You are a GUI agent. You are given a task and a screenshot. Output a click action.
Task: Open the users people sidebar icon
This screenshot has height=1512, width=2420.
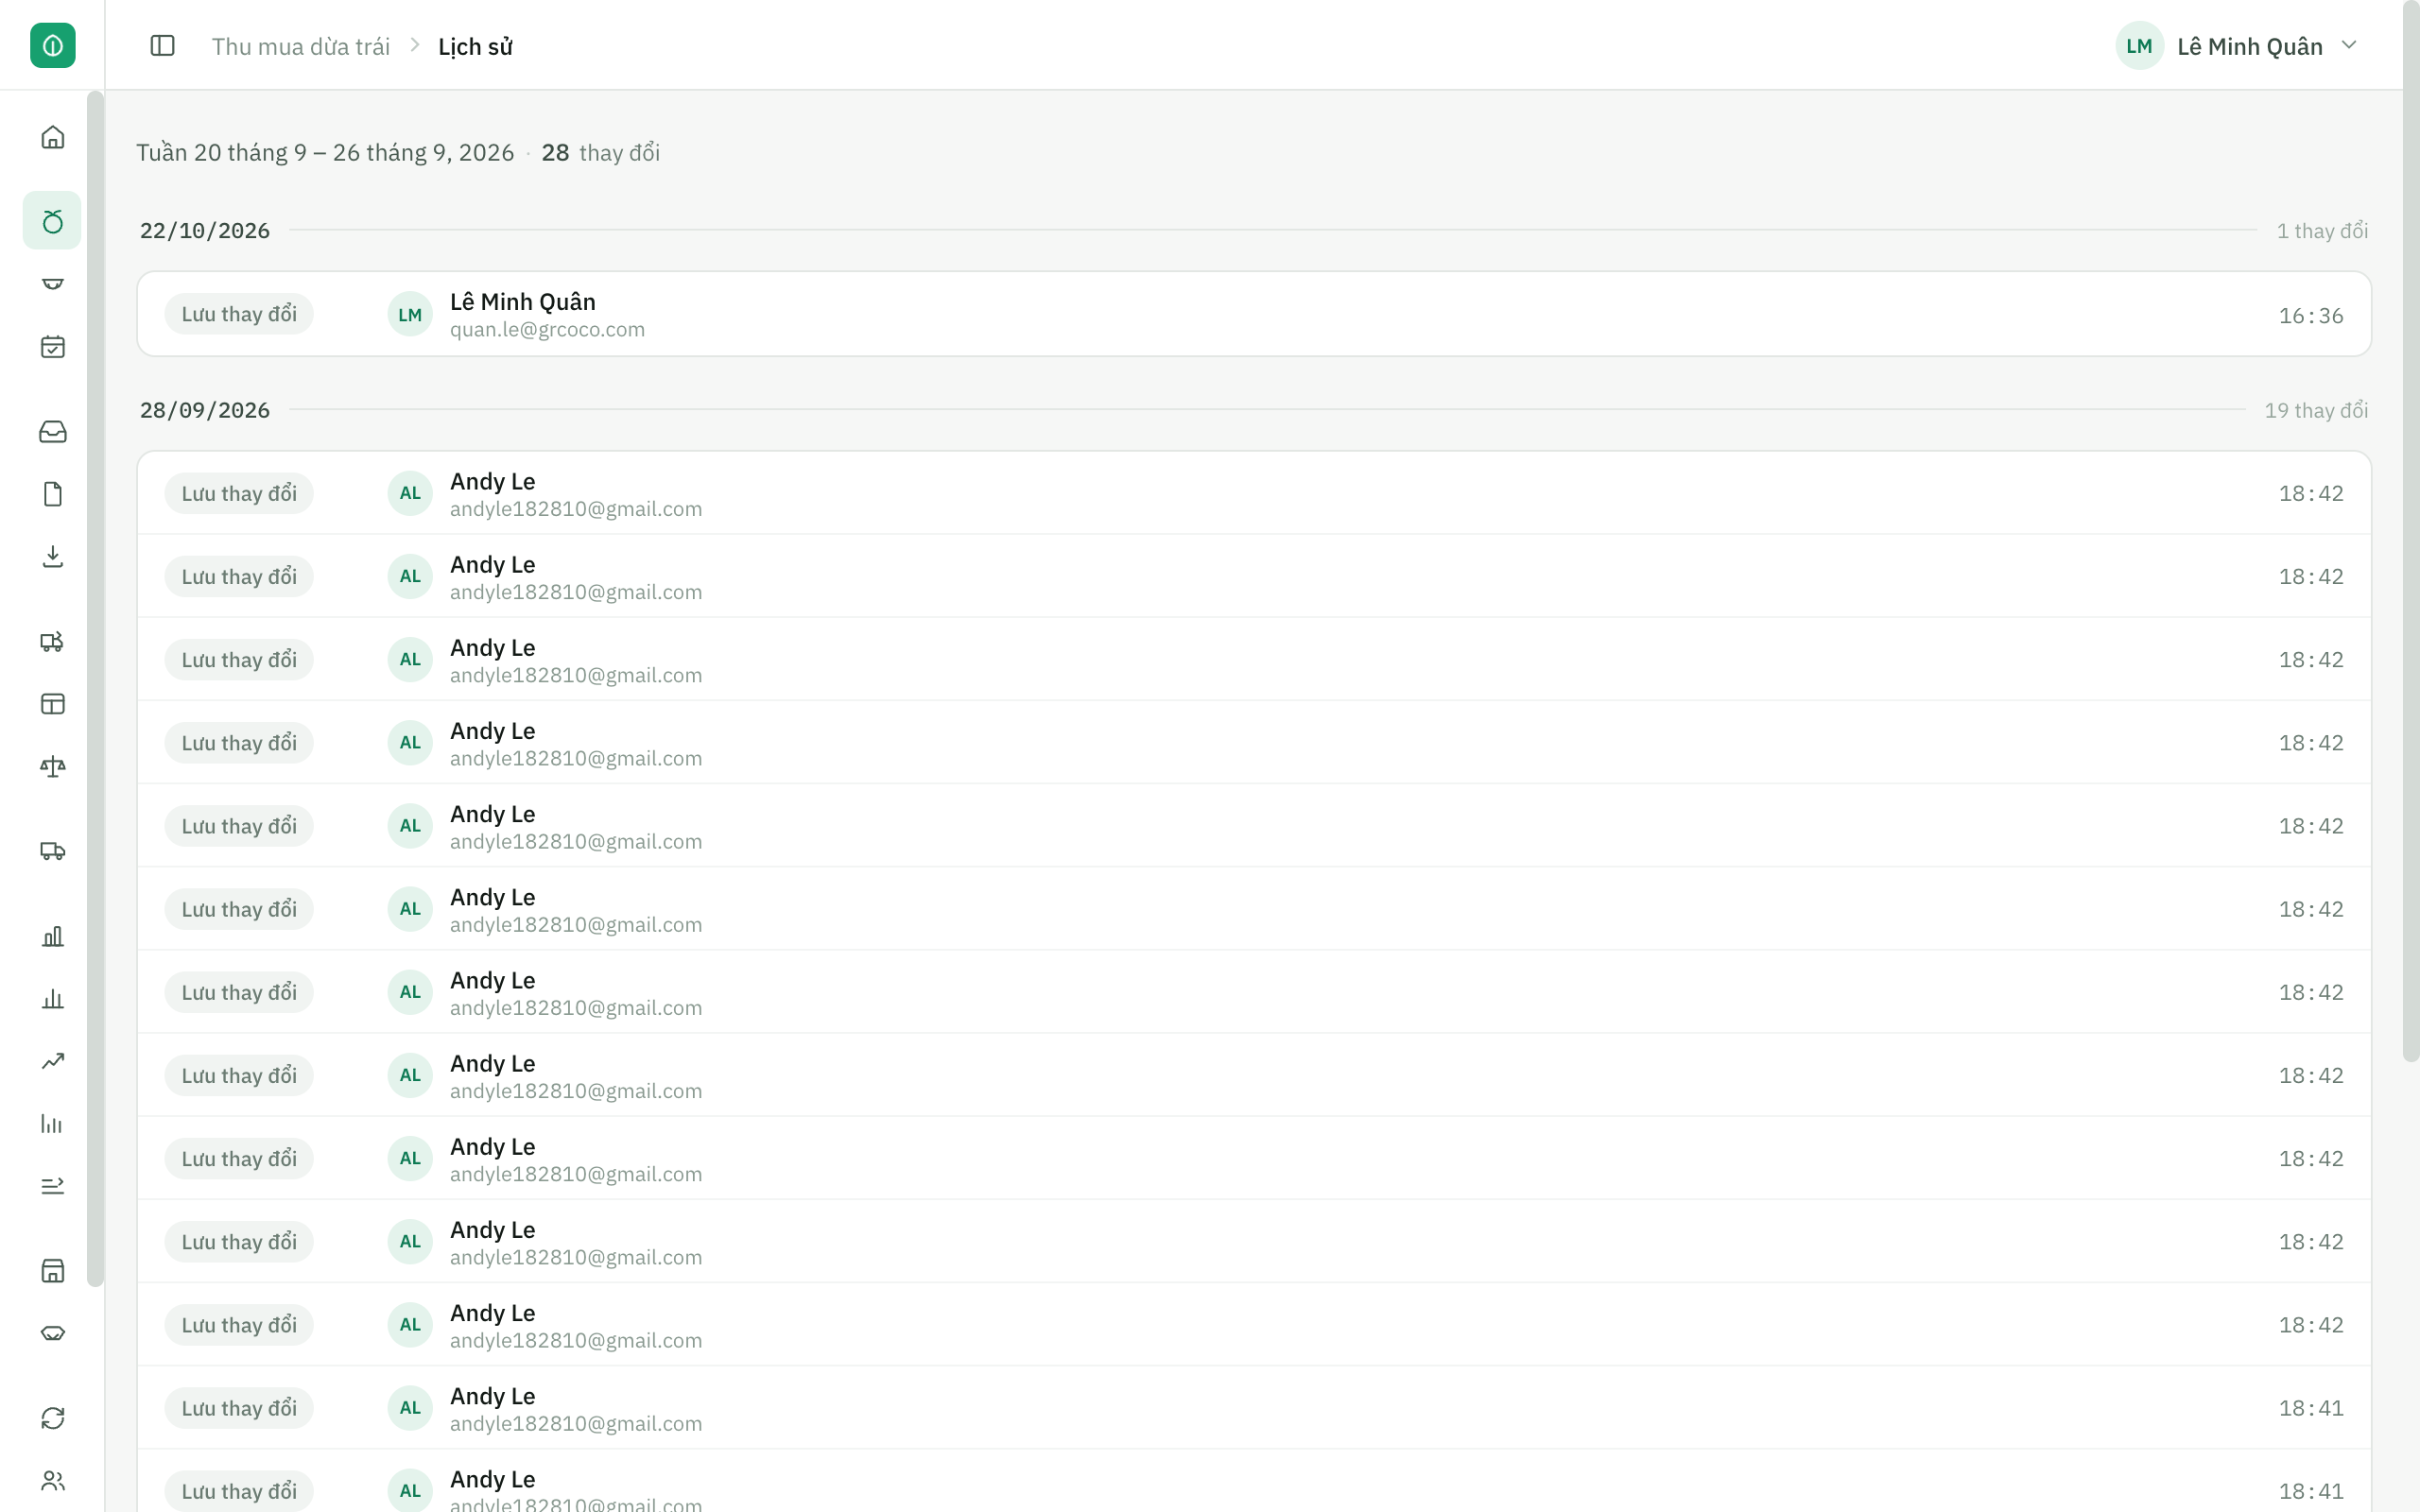coord(52,1481)
